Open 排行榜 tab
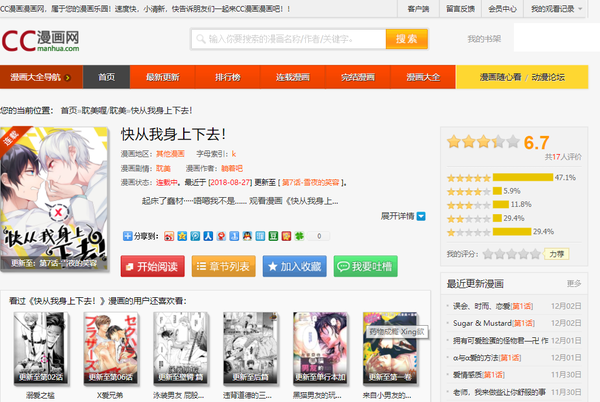600x402 pixels. [228, 77]
